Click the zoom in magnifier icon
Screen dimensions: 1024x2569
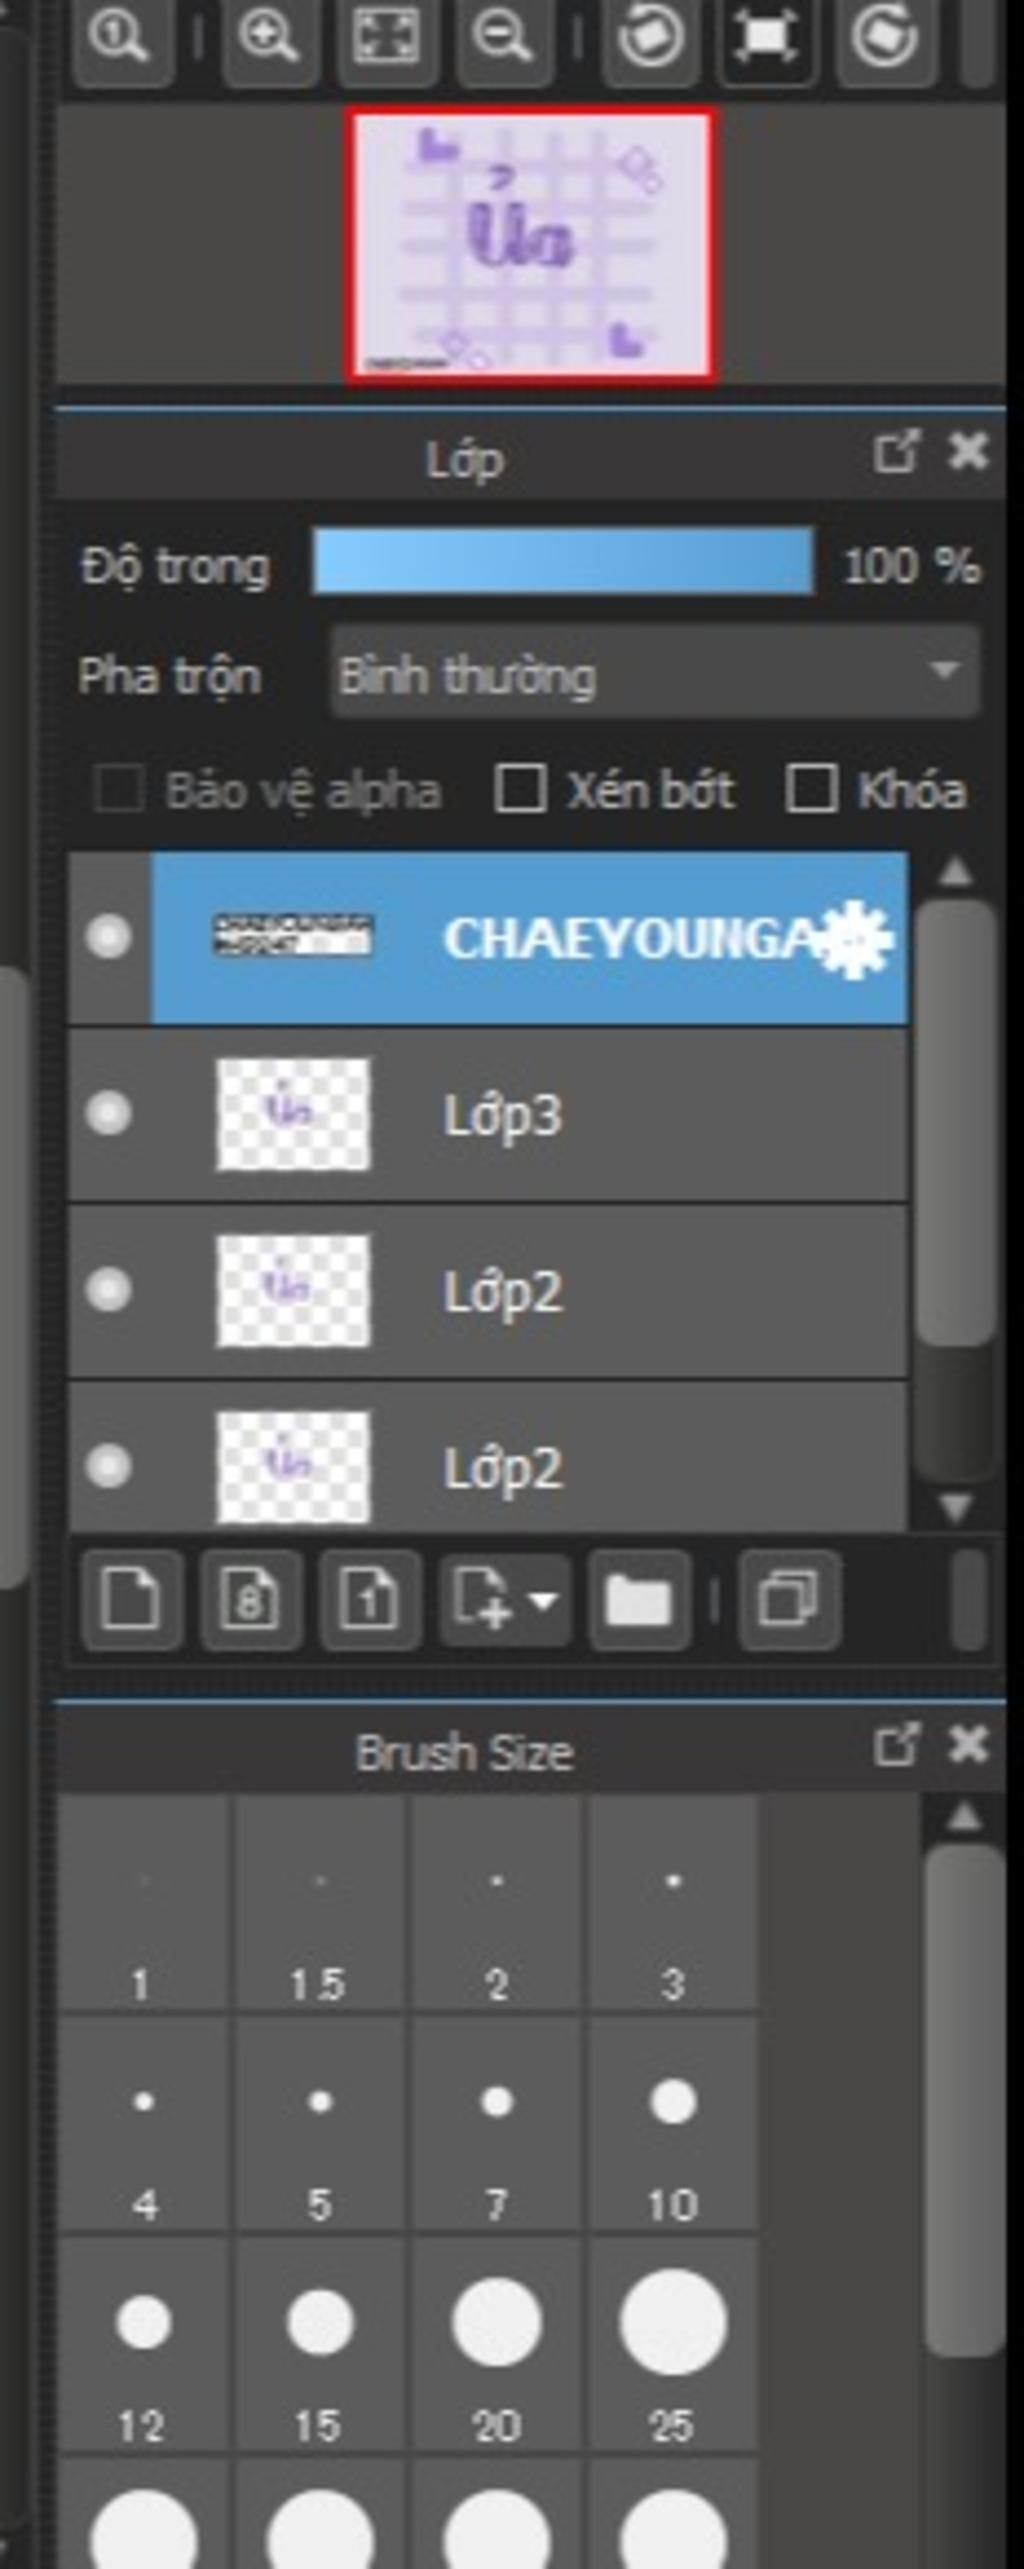[269, 37]
